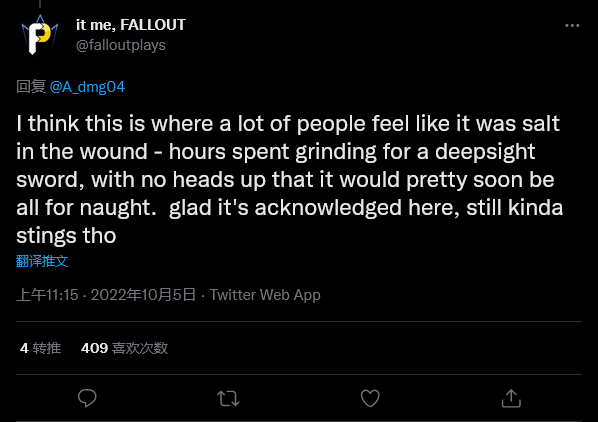This screenshot has height=422, width=598.
Task: Click the reply speech bubble icon
Action: pos(87,398)
